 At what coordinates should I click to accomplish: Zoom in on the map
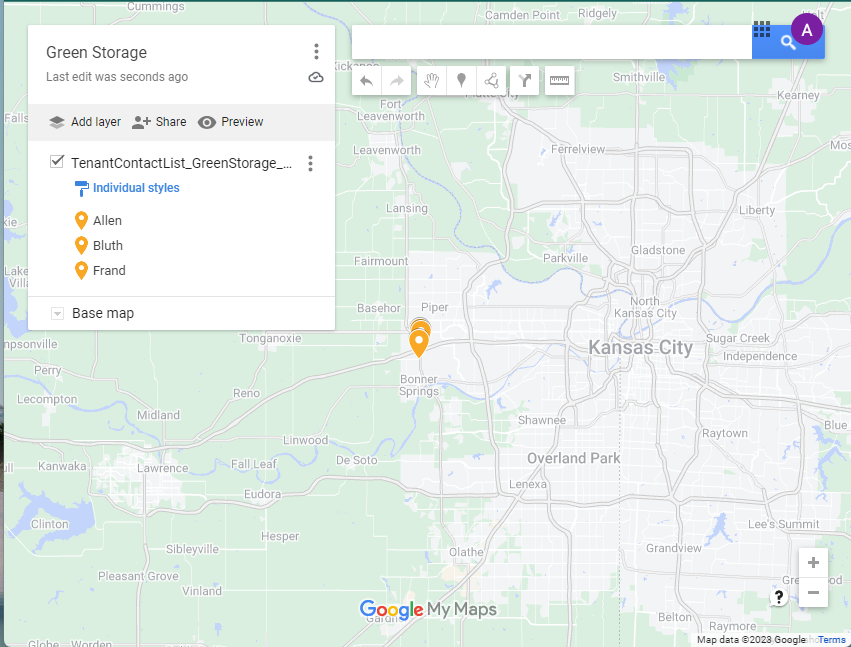(x=813, y=563)
